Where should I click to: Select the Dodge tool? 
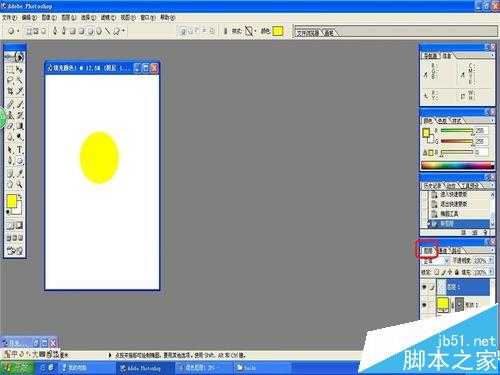click(x=20, y=137)
